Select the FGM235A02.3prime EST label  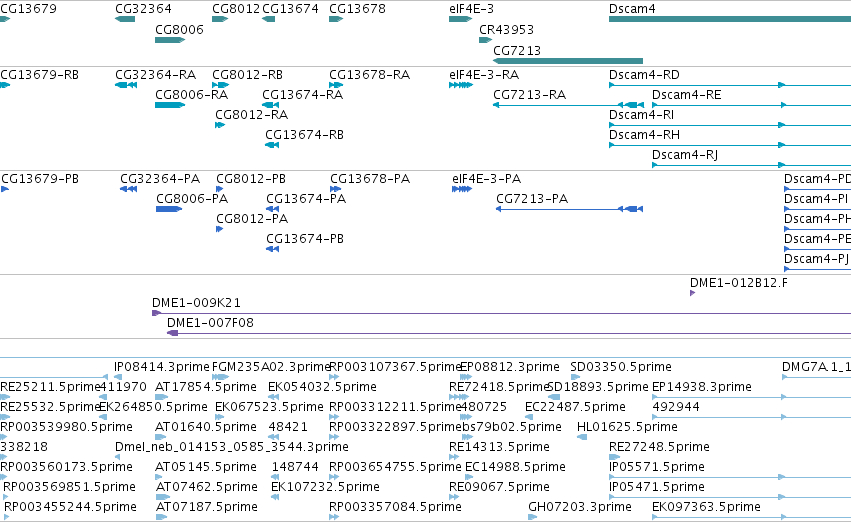[x=271, y=367]
